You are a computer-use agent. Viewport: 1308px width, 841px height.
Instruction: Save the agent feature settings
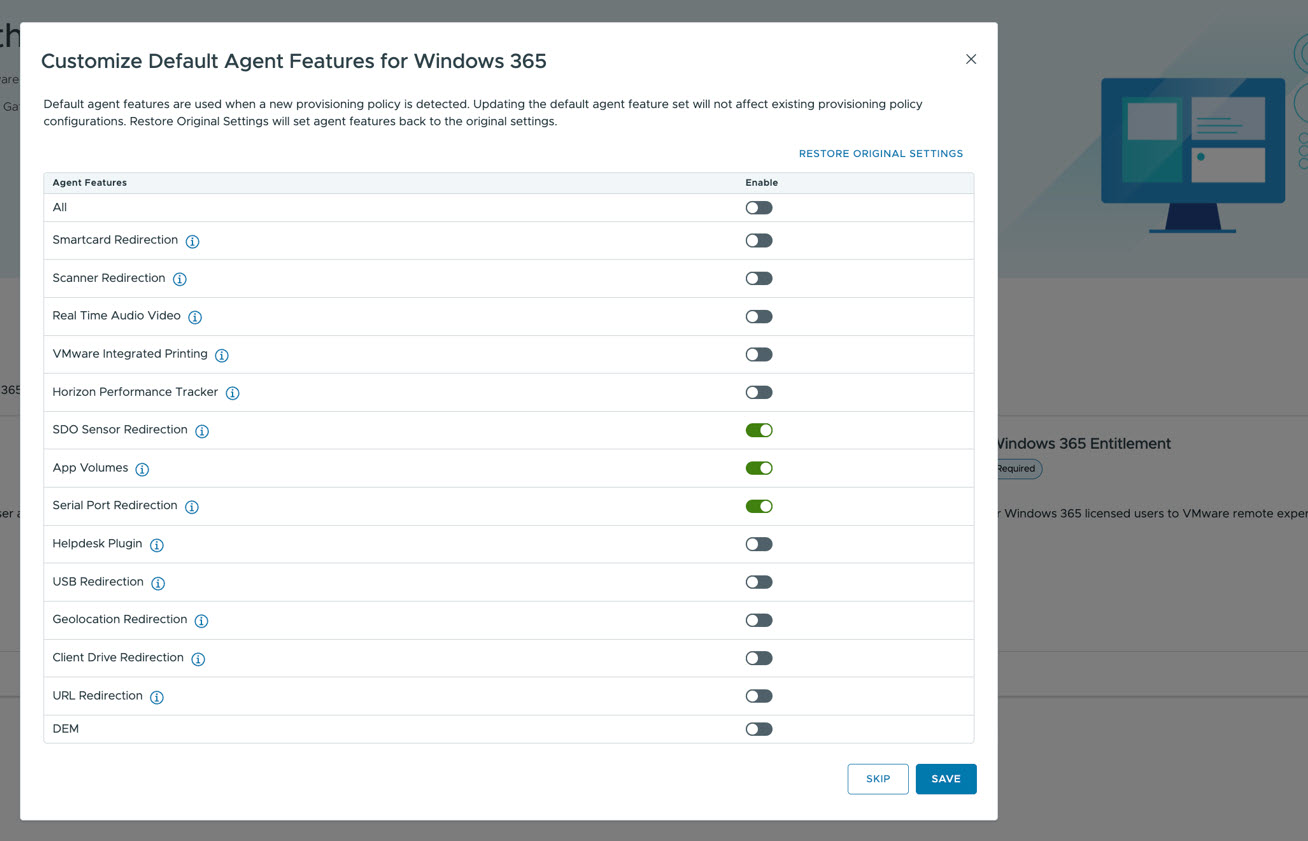[x=946, y=779]
